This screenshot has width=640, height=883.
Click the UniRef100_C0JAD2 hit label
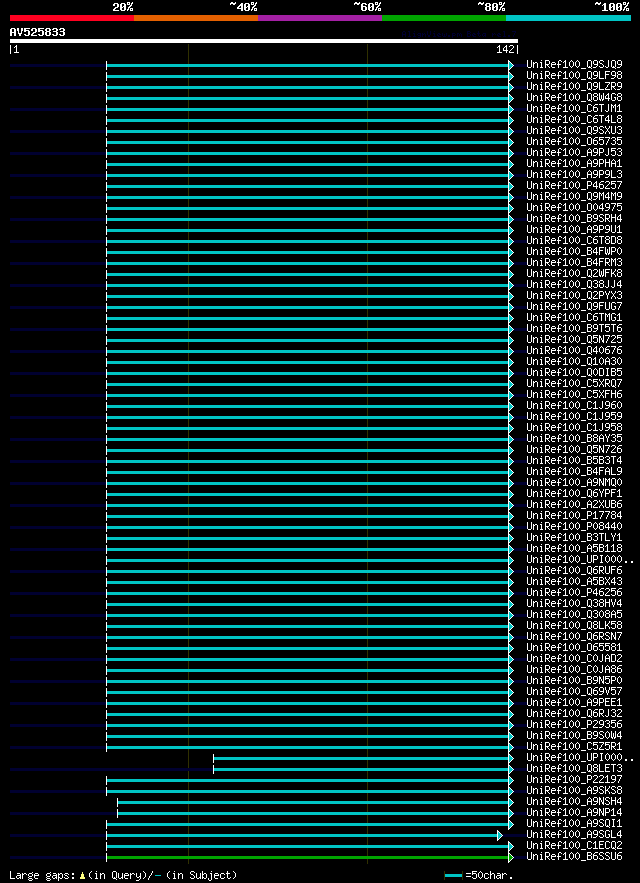(x=574, y=658)
